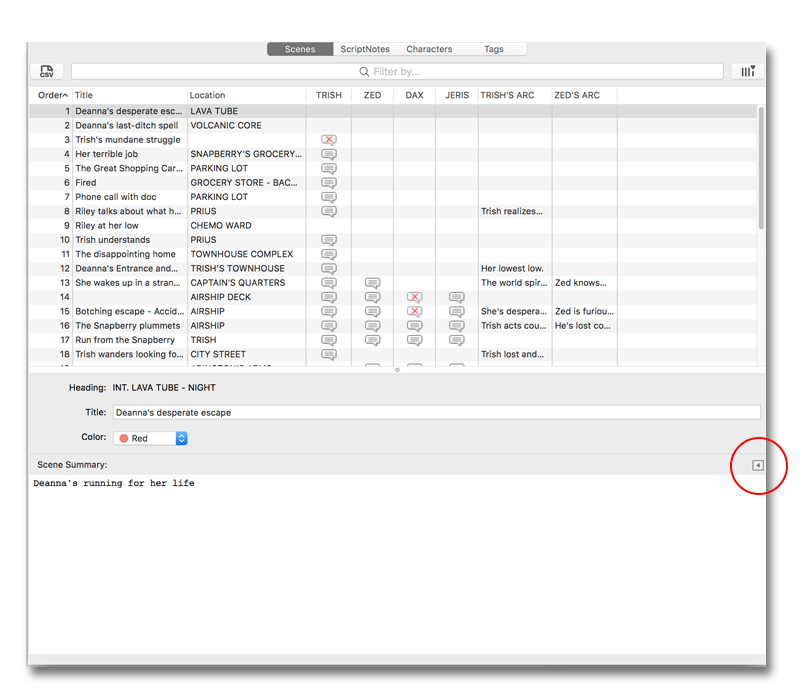
Task: Sort by the Order column header
Action: [53, 95]
